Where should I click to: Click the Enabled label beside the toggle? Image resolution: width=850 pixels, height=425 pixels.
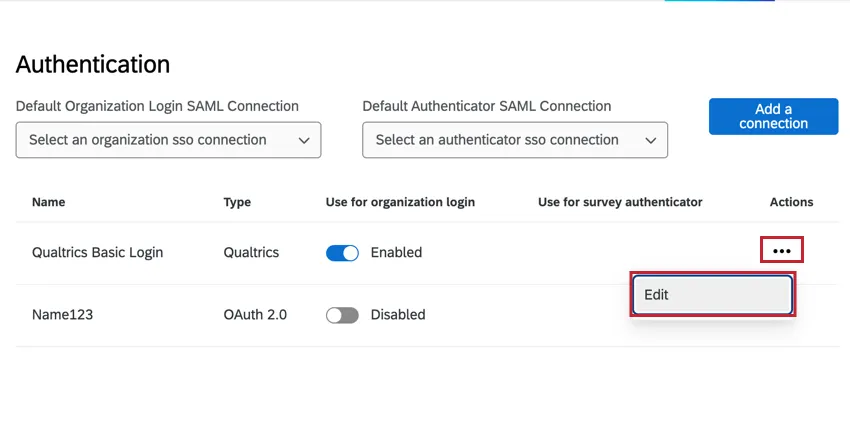click(396, 253)
